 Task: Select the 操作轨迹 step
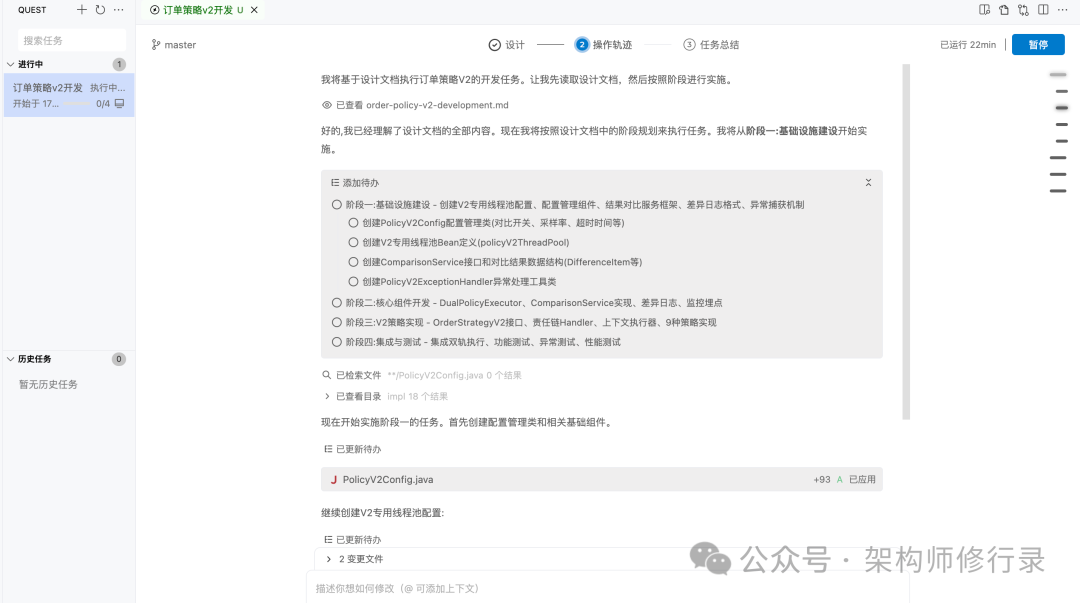[603, 45]
